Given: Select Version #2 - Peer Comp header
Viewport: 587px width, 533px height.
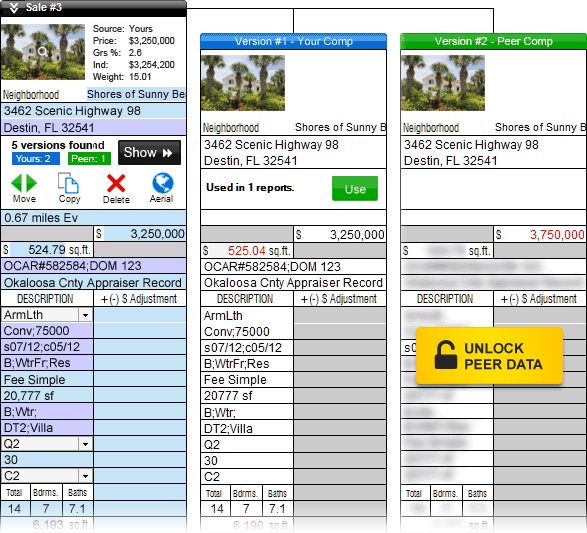Looking at the screenshot, I should click(x=493, y=41).
